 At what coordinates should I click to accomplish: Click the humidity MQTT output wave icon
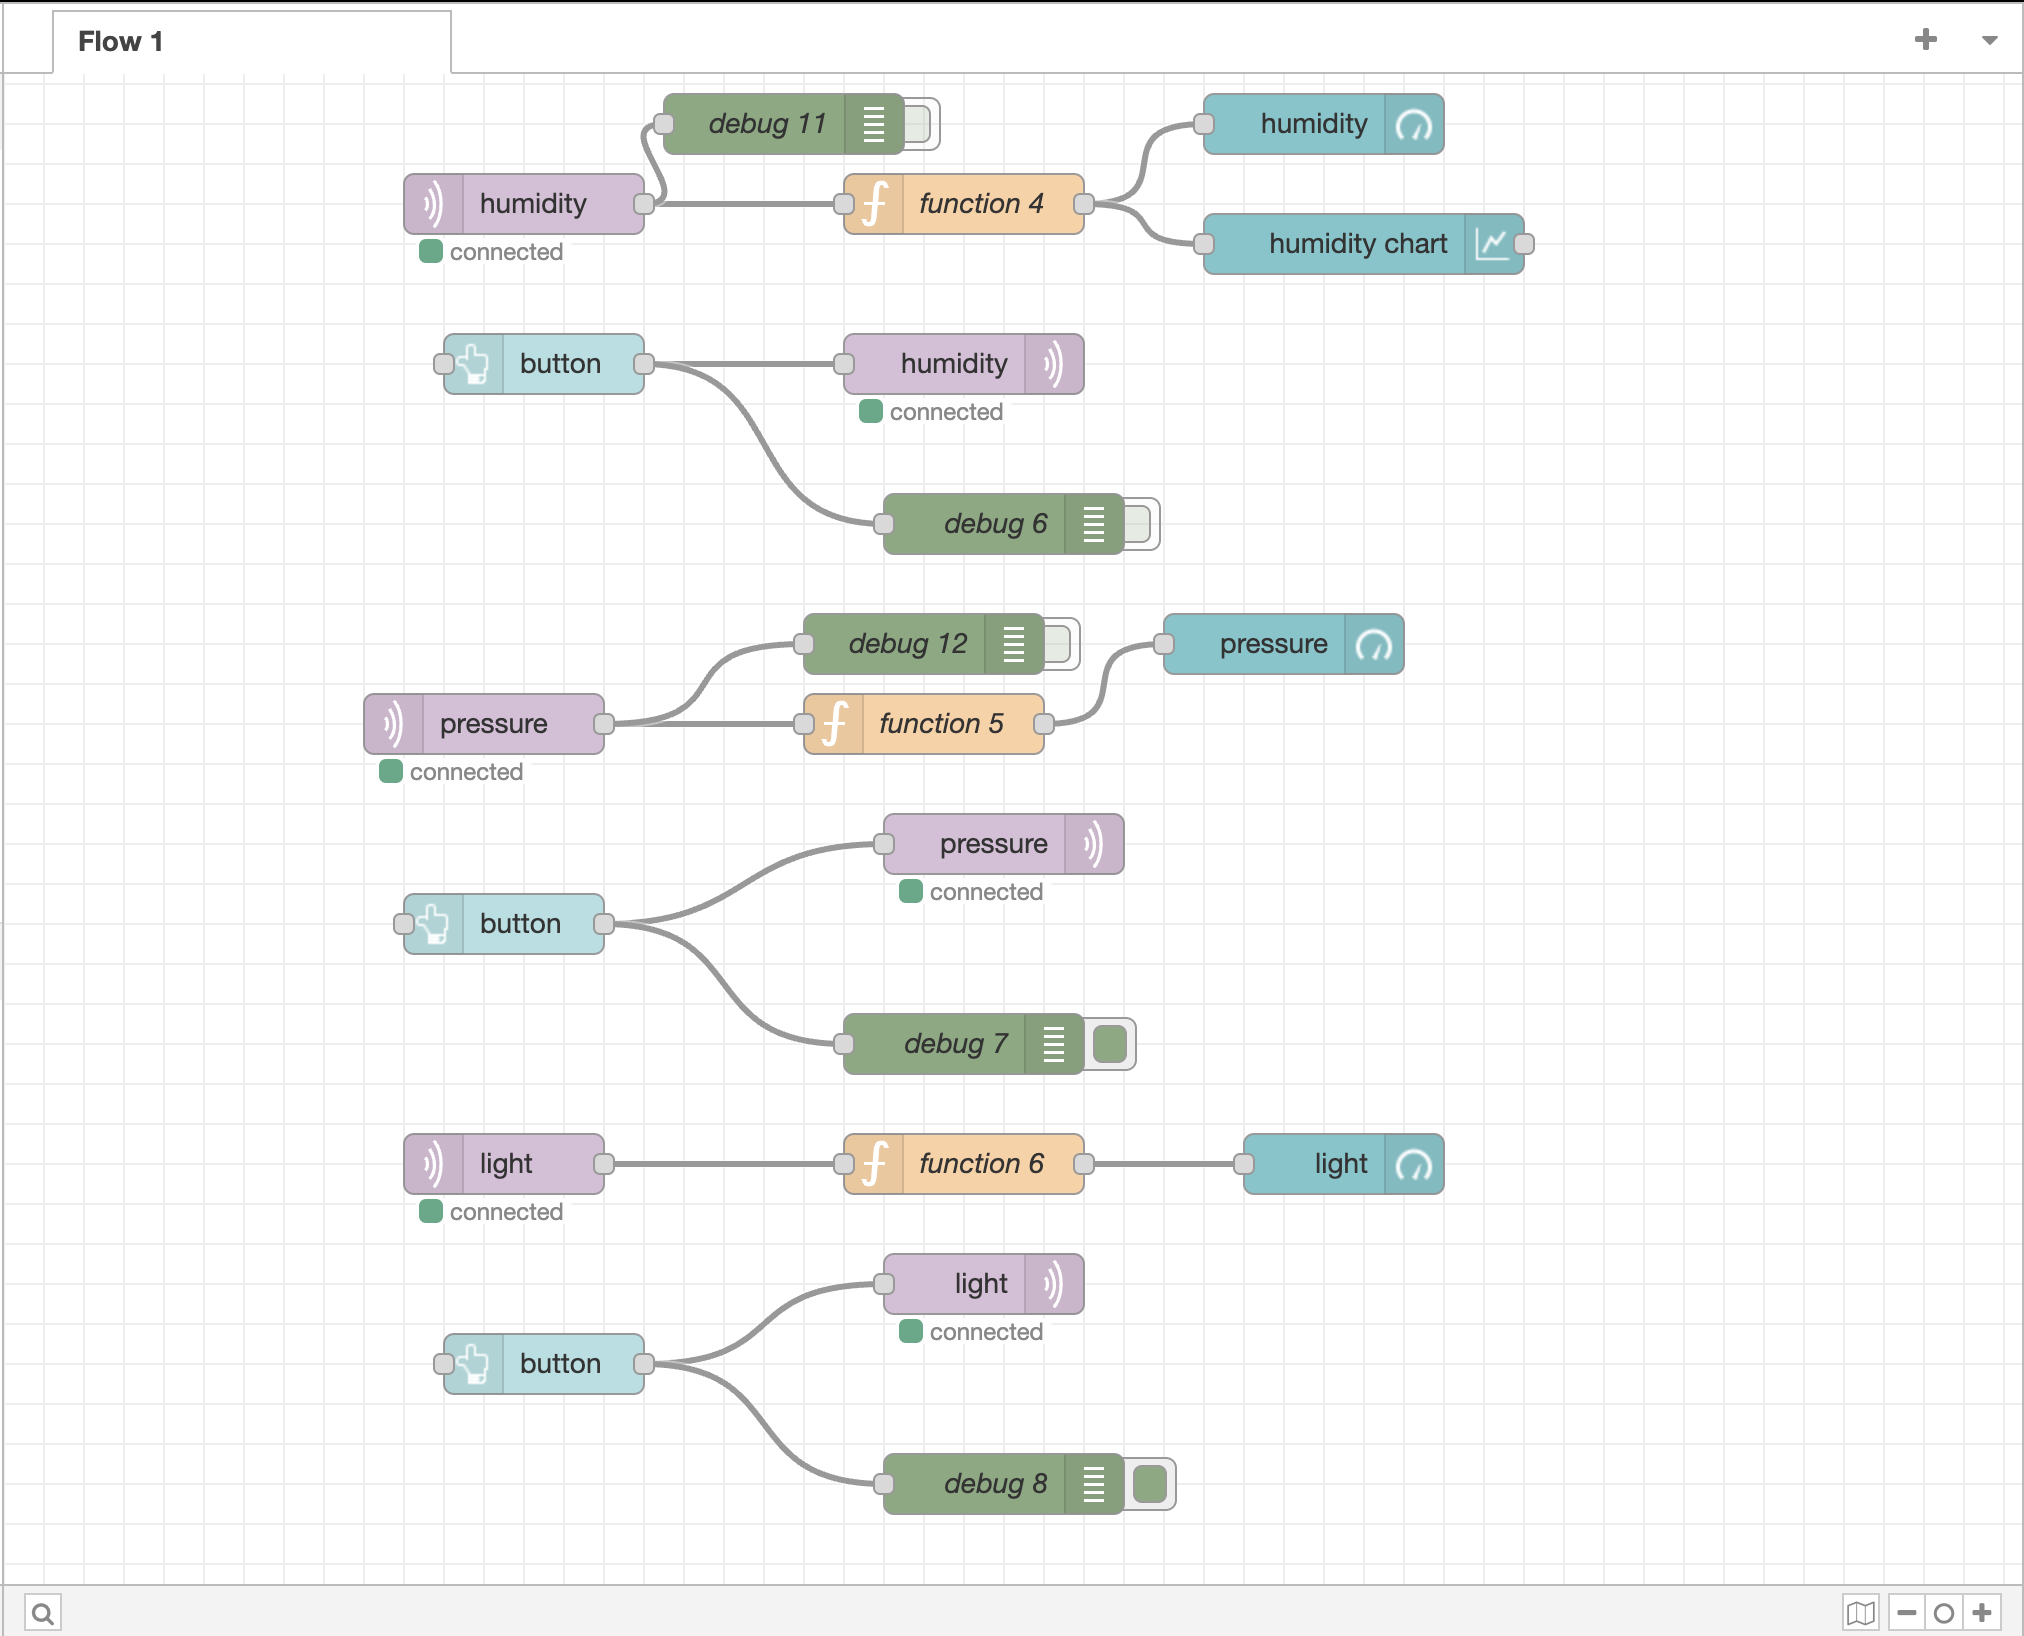1054,364
